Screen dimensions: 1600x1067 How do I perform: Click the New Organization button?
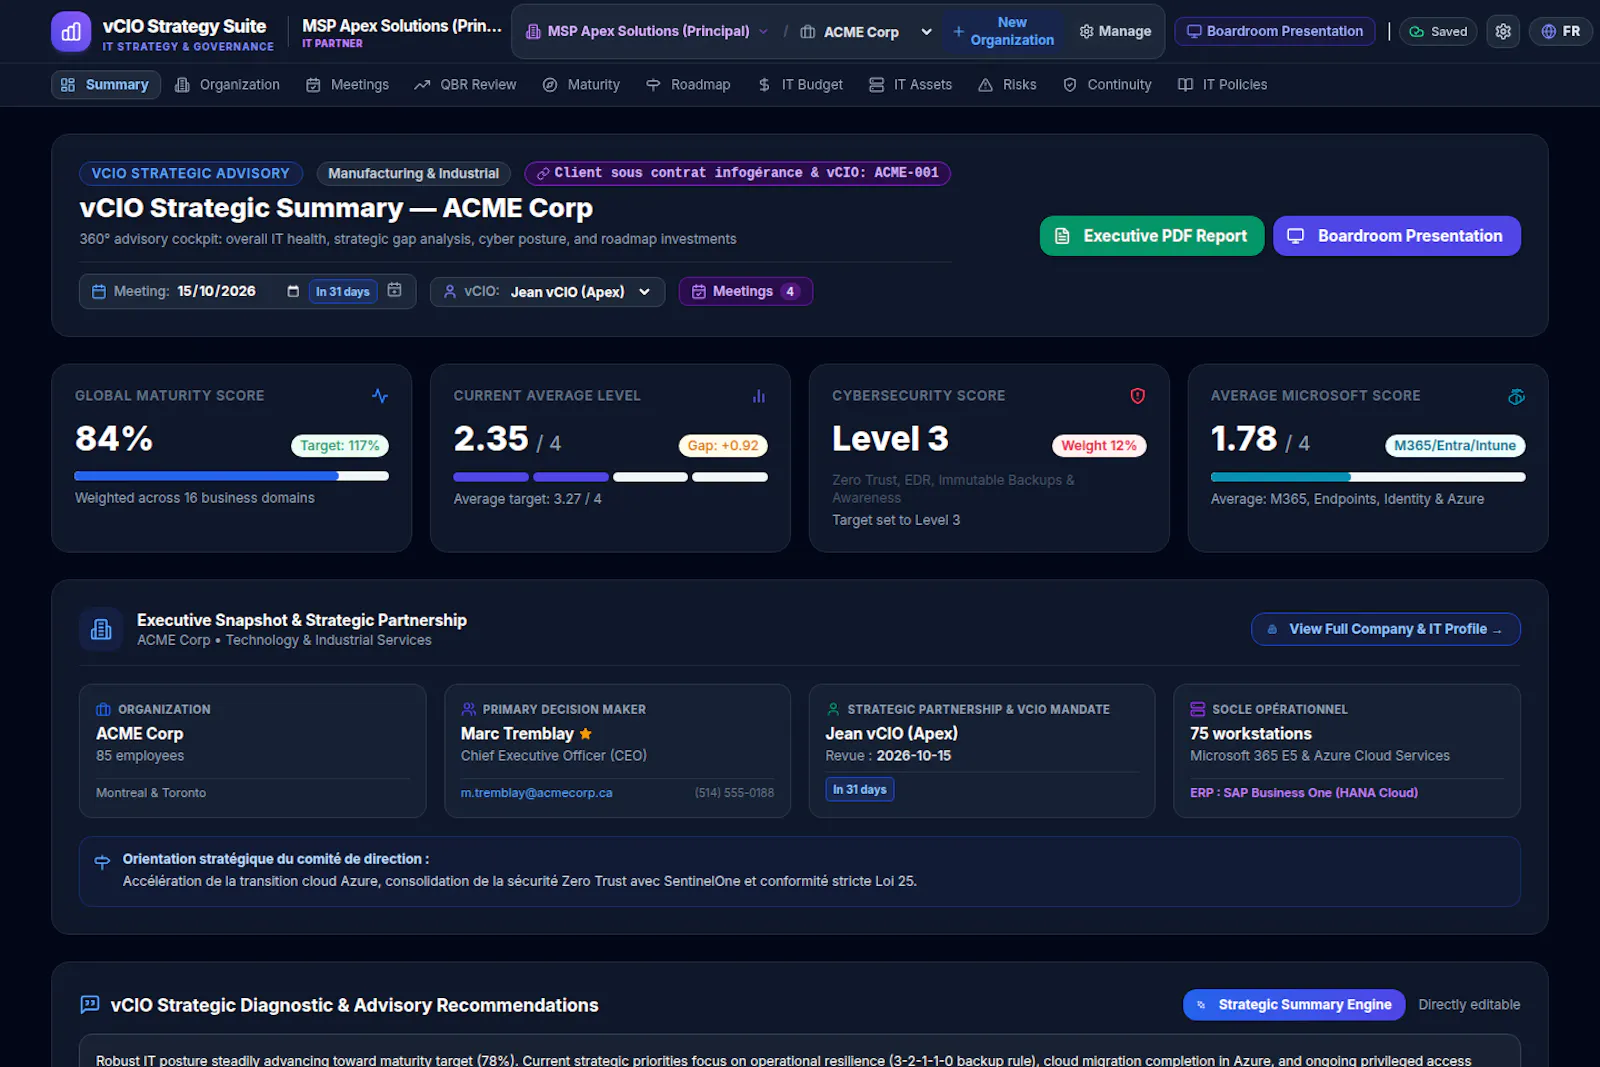(x=1003, y=31)
